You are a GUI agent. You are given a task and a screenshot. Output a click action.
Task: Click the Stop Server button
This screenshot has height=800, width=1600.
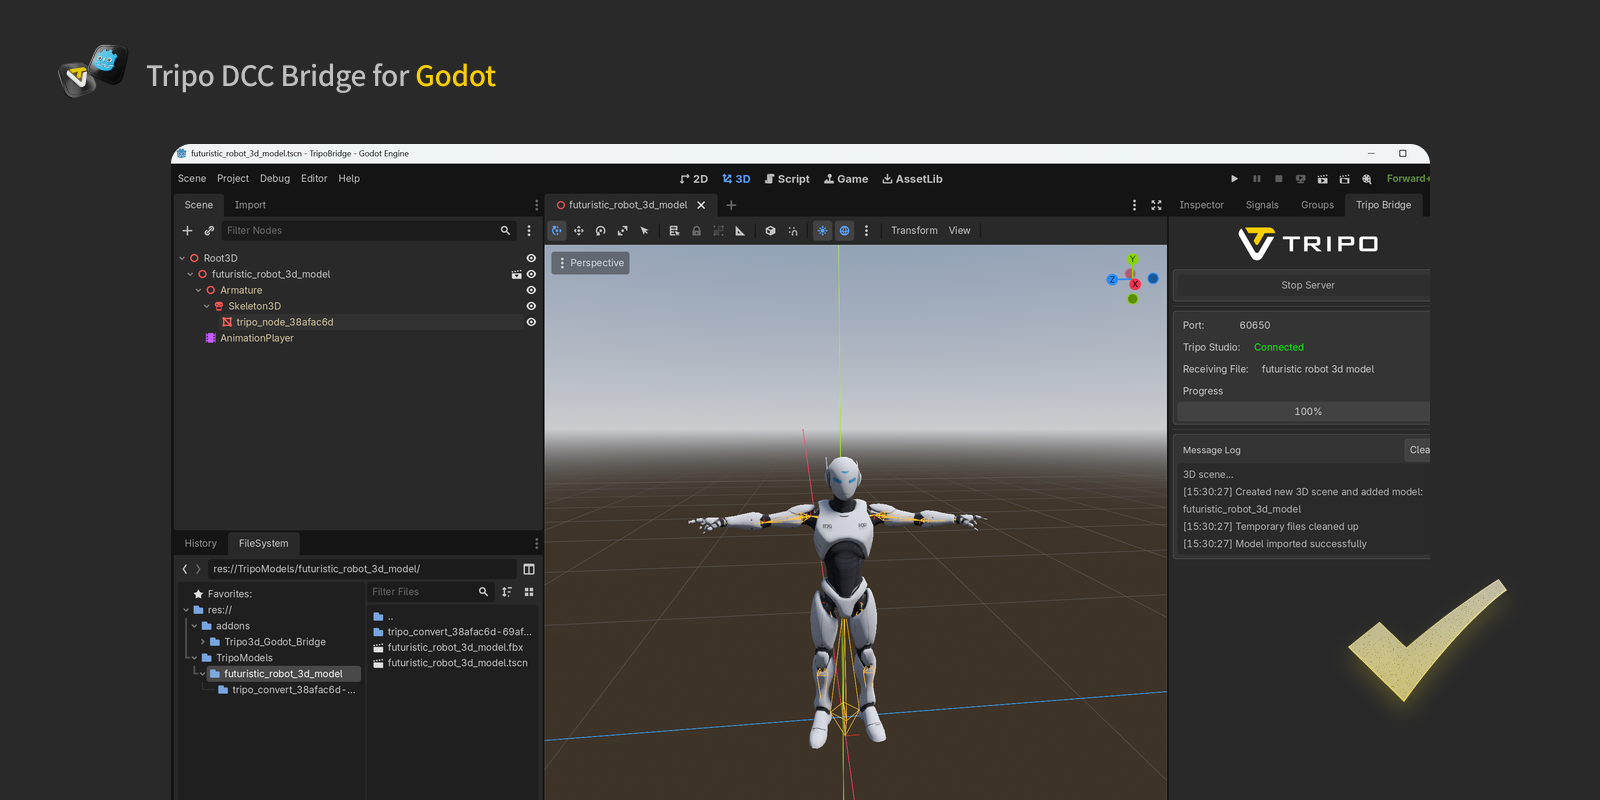click(1307, 285)
